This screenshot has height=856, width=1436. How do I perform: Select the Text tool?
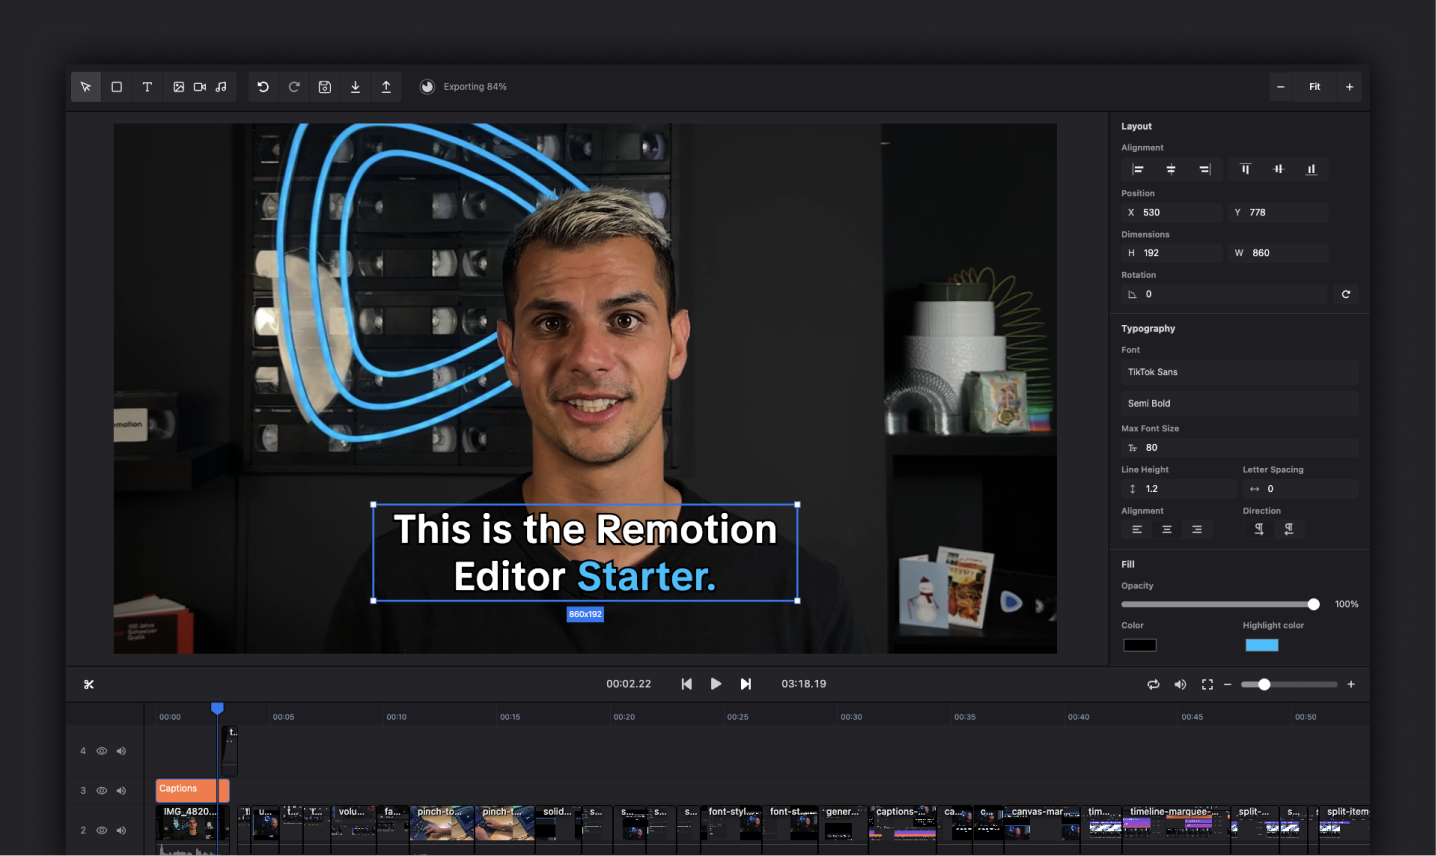point(147,87)
